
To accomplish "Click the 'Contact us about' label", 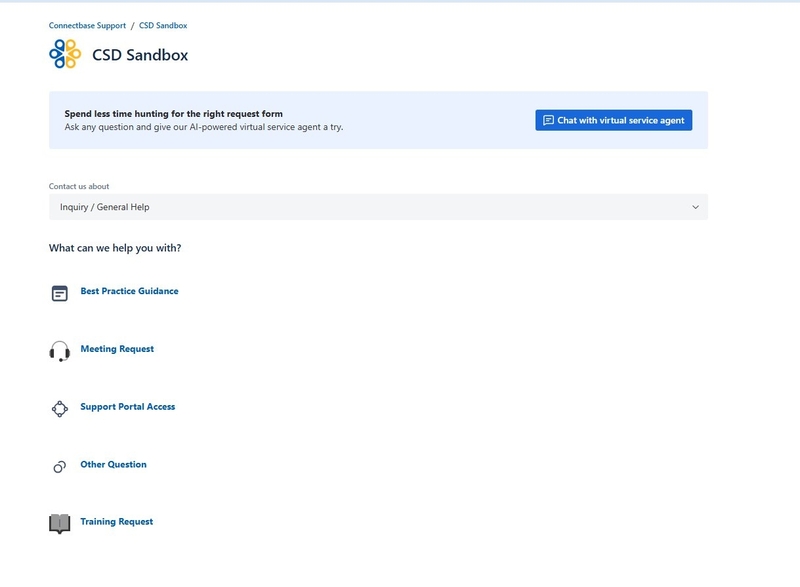I will click(79, 187).
